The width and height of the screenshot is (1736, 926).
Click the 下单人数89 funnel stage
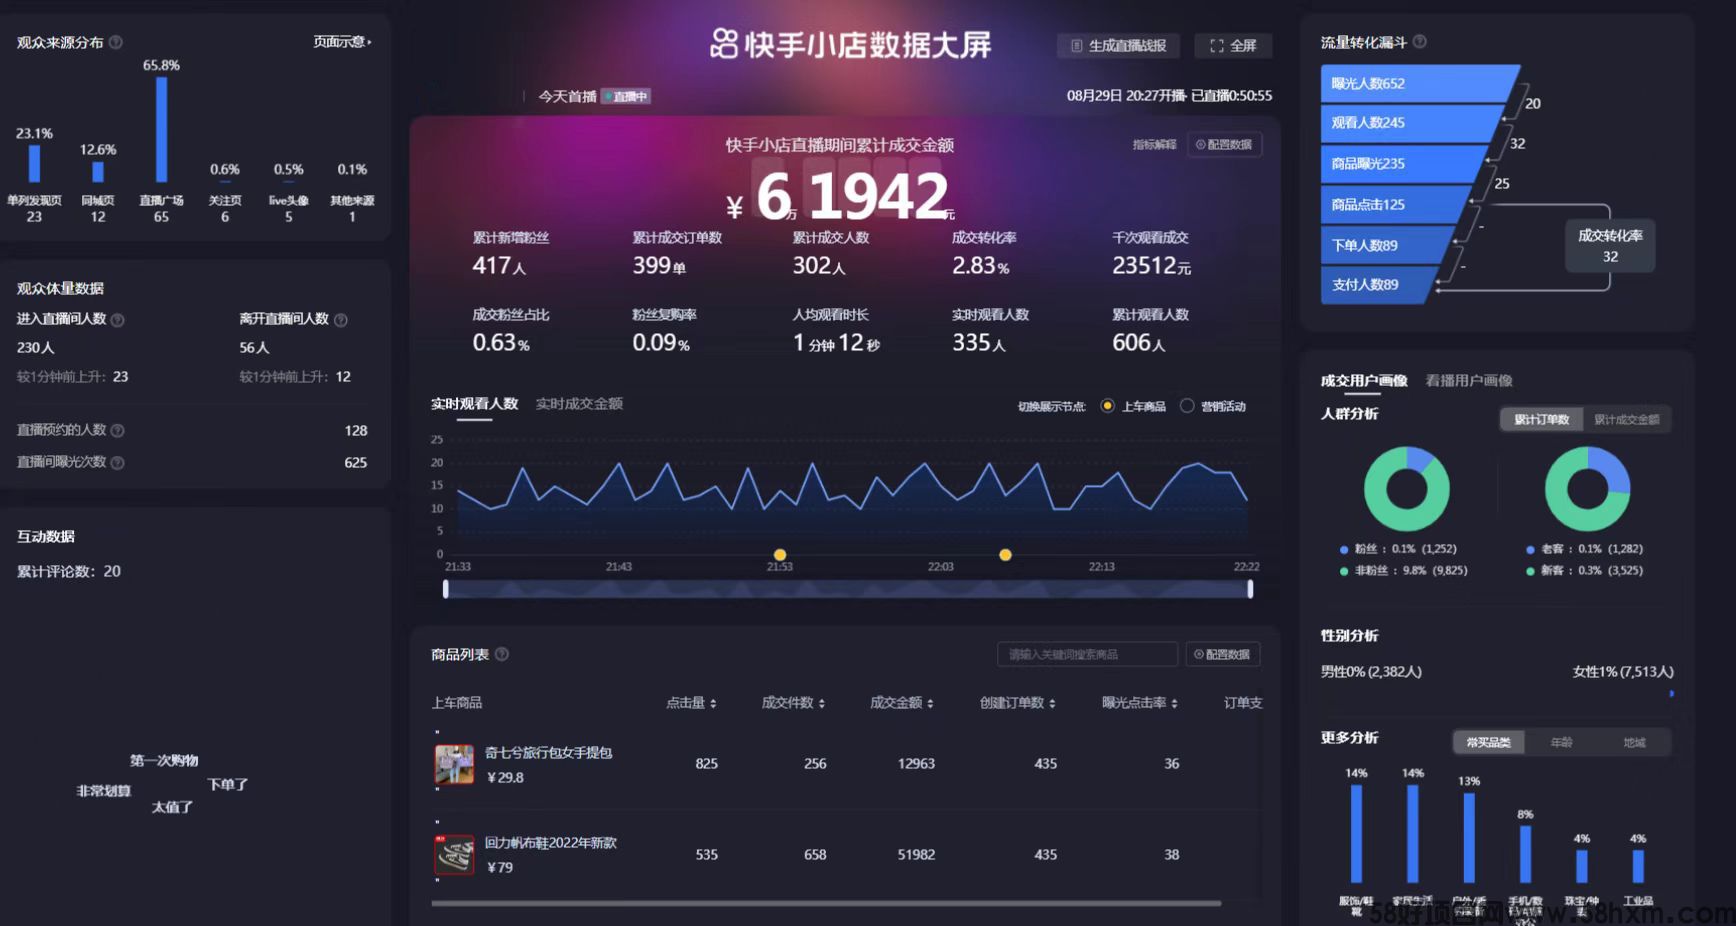1388,245
